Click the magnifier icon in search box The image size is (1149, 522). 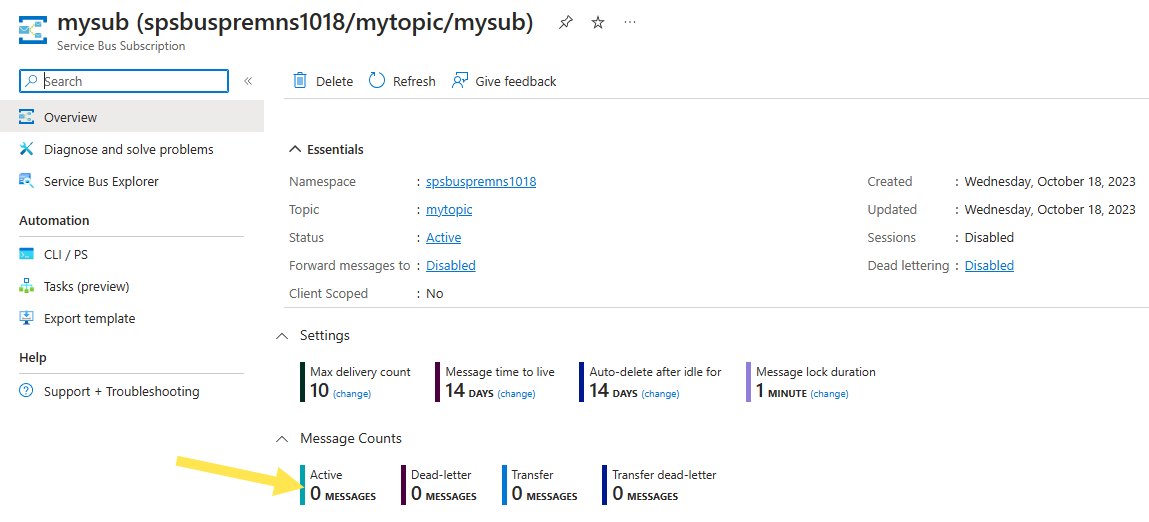[31, 81]
